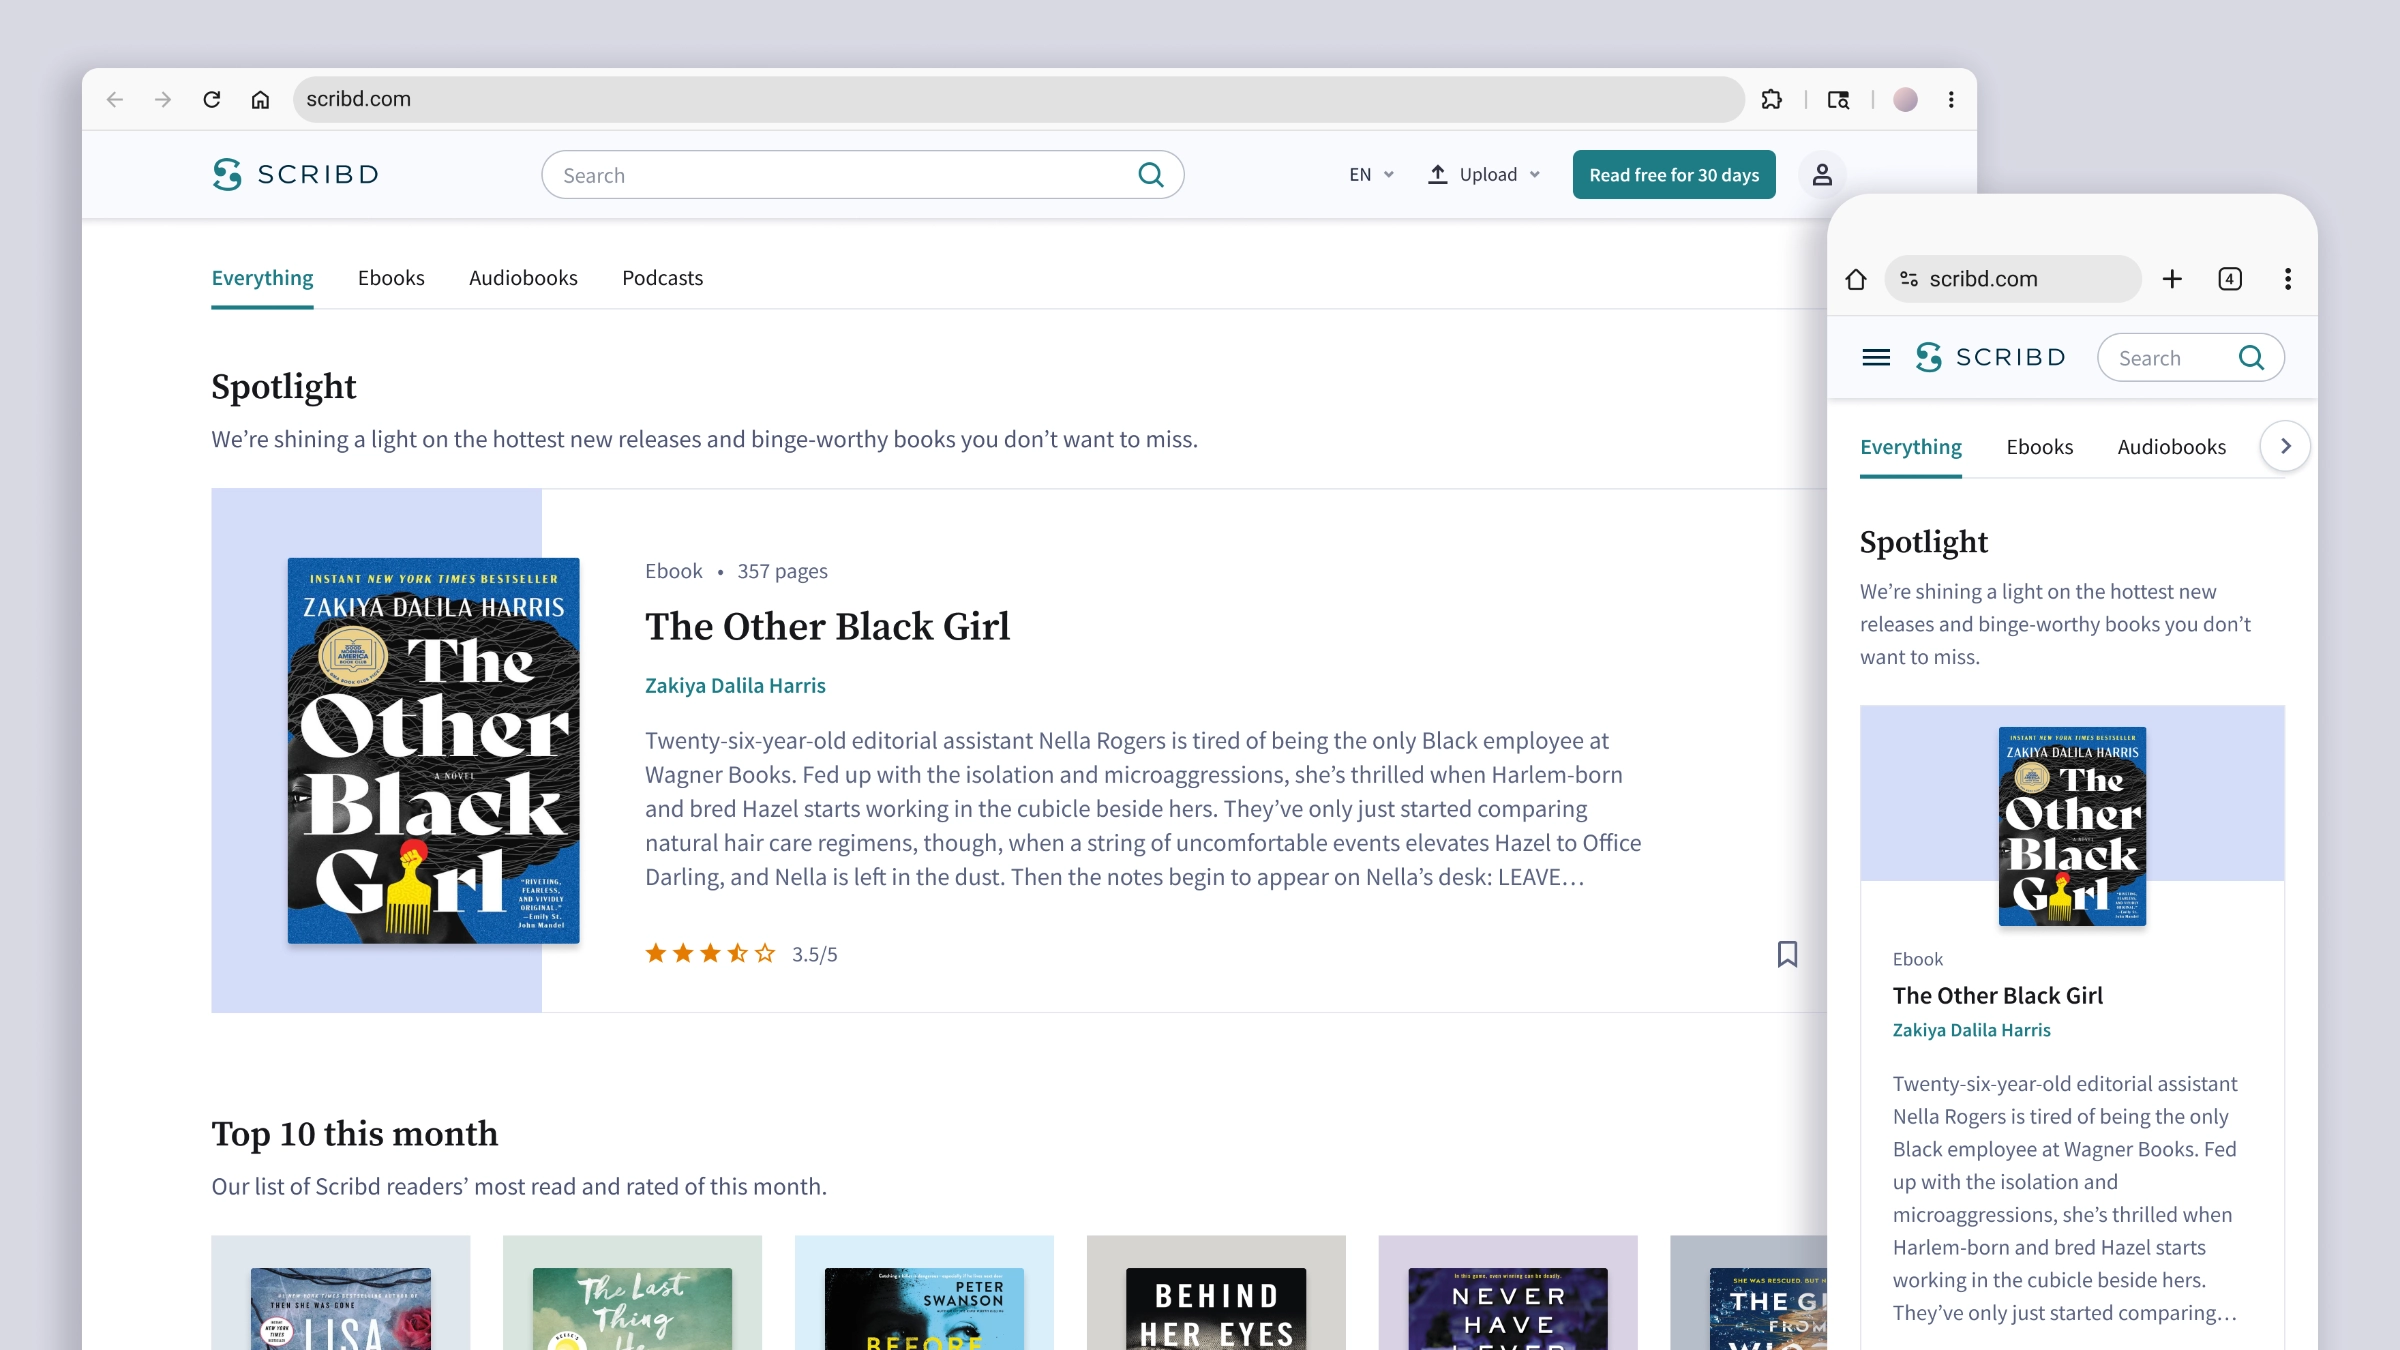Open the Behind Her Eyes book cover

point(1216,1308)
